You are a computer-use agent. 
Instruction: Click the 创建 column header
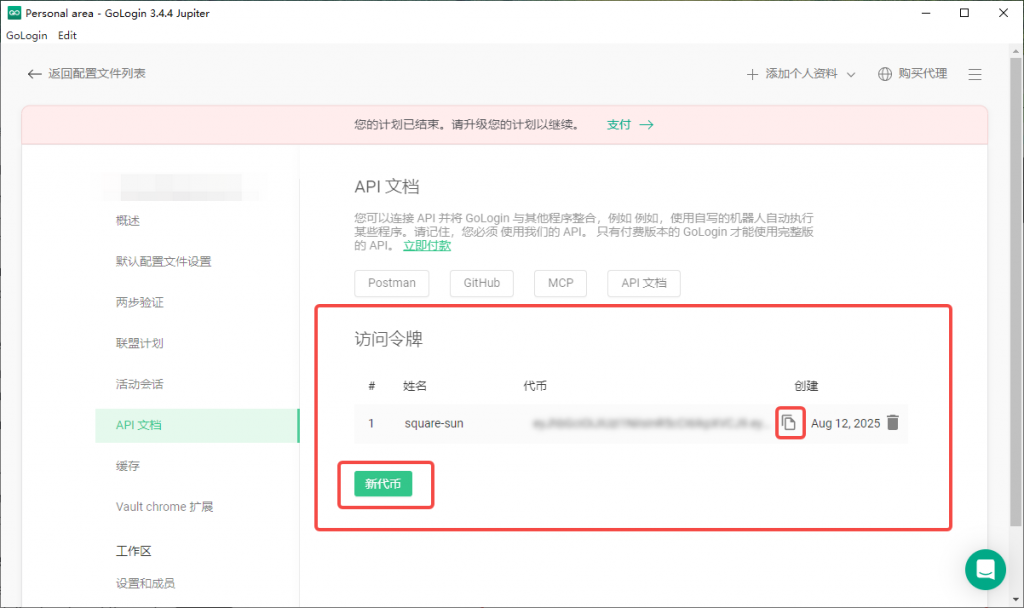[807, 386]
